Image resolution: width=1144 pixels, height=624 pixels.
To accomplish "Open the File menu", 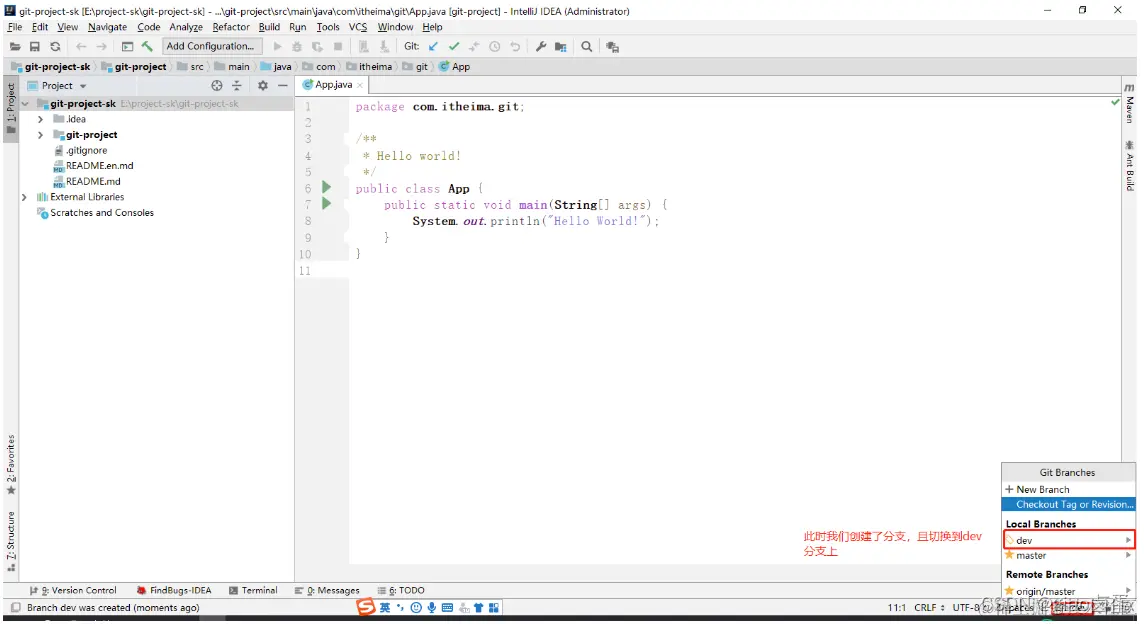I will pos(15,27).
